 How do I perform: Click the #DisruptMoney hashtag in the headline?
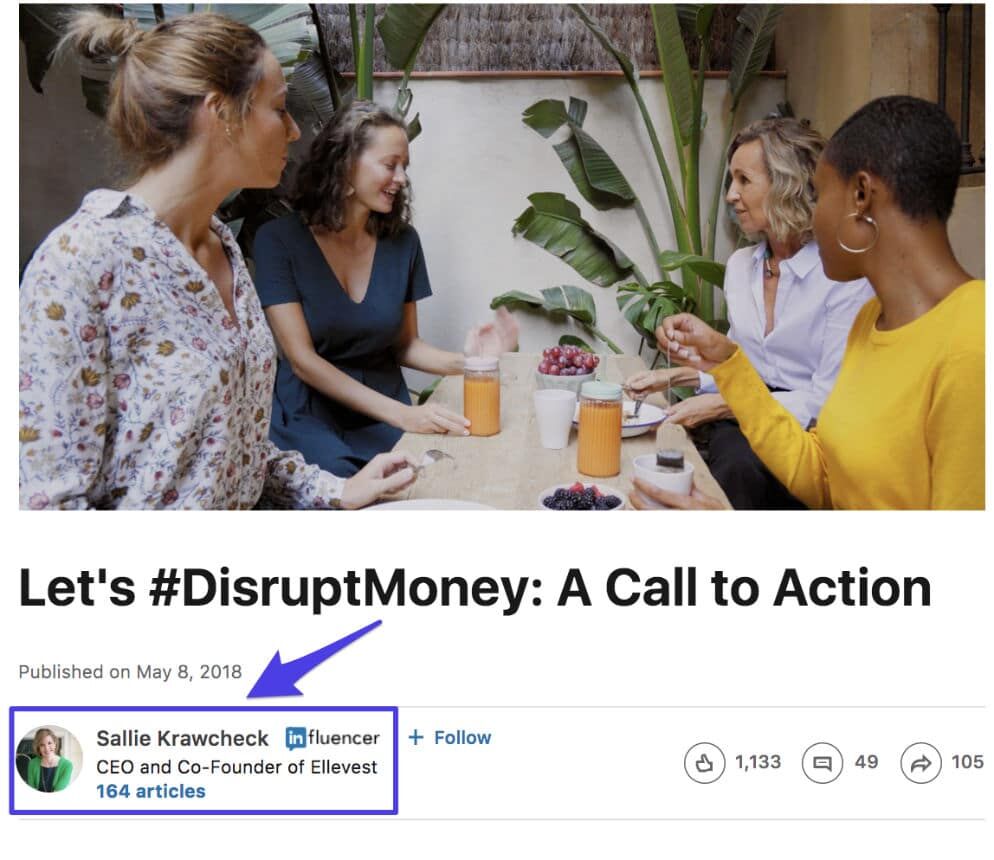pyautogui.click(x=340, y=588)
